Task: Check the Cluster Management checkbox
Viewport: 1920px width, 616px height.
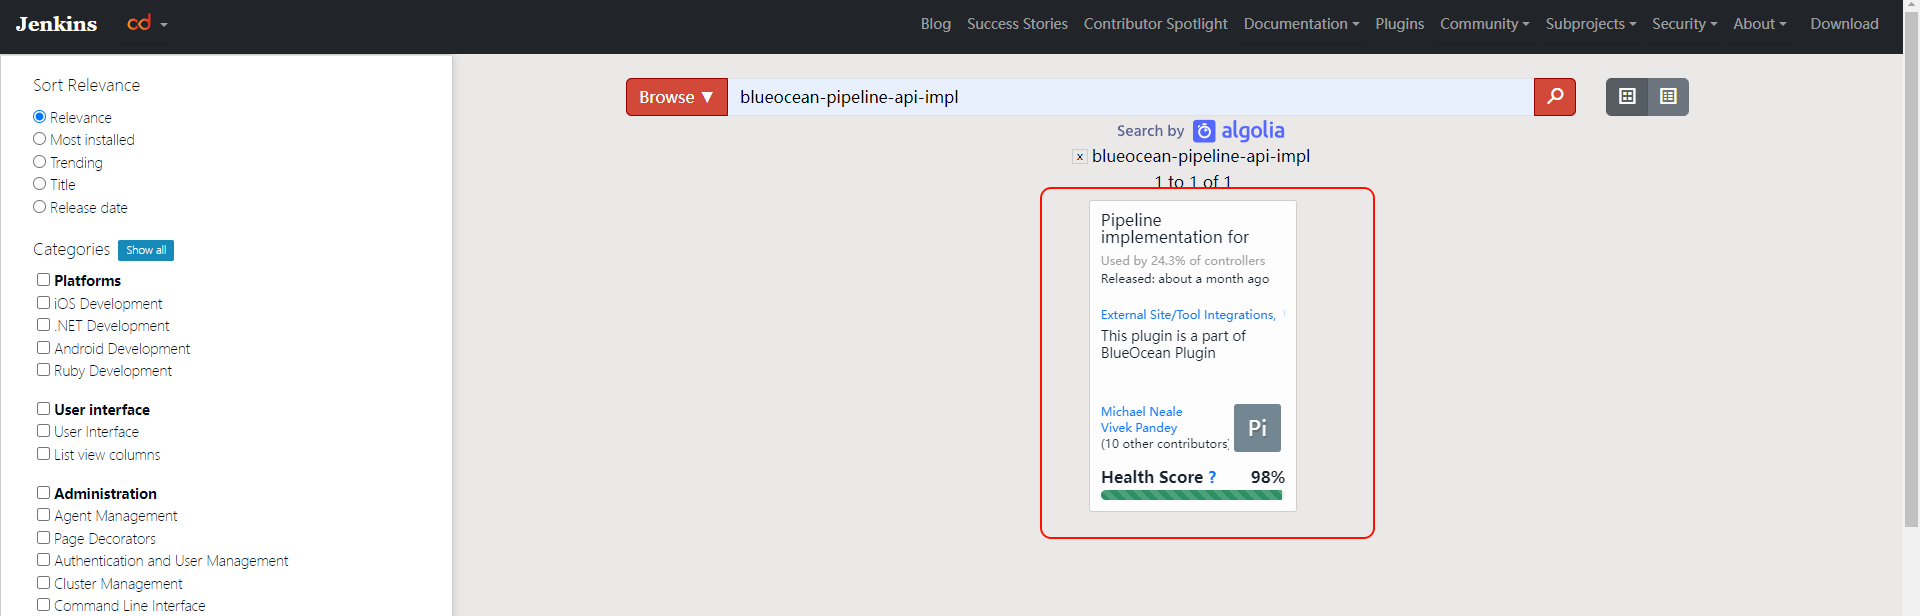Action: click(44, 583)
